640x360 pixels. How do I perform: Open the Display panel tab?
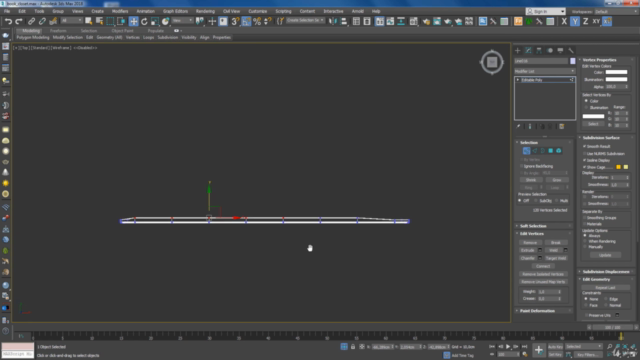[560, 51]
